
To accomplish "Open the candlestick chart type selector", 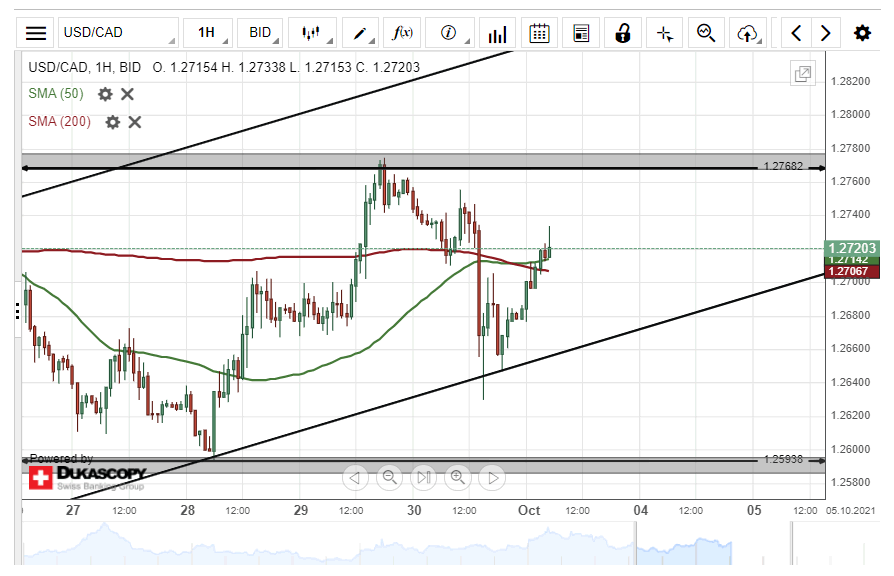I will (x=312, y=33).
